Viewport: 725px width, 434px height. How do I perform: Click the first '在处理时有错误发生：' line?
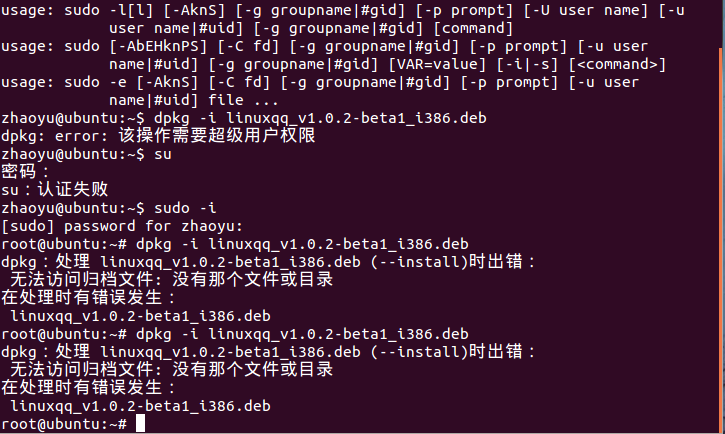tap(89, 297)
